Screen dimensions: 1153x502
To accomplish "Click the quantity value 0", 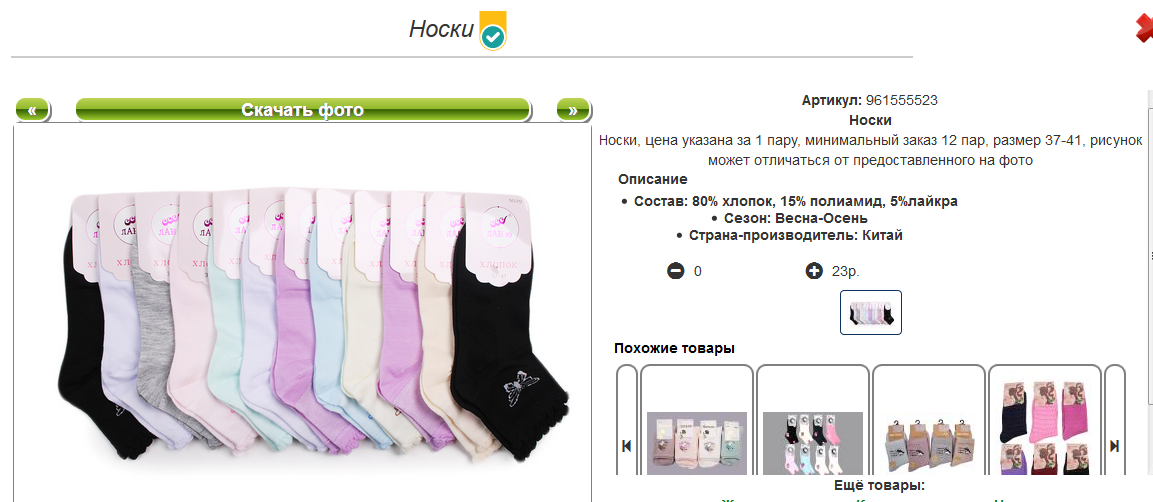I will [x=698, y=271].
